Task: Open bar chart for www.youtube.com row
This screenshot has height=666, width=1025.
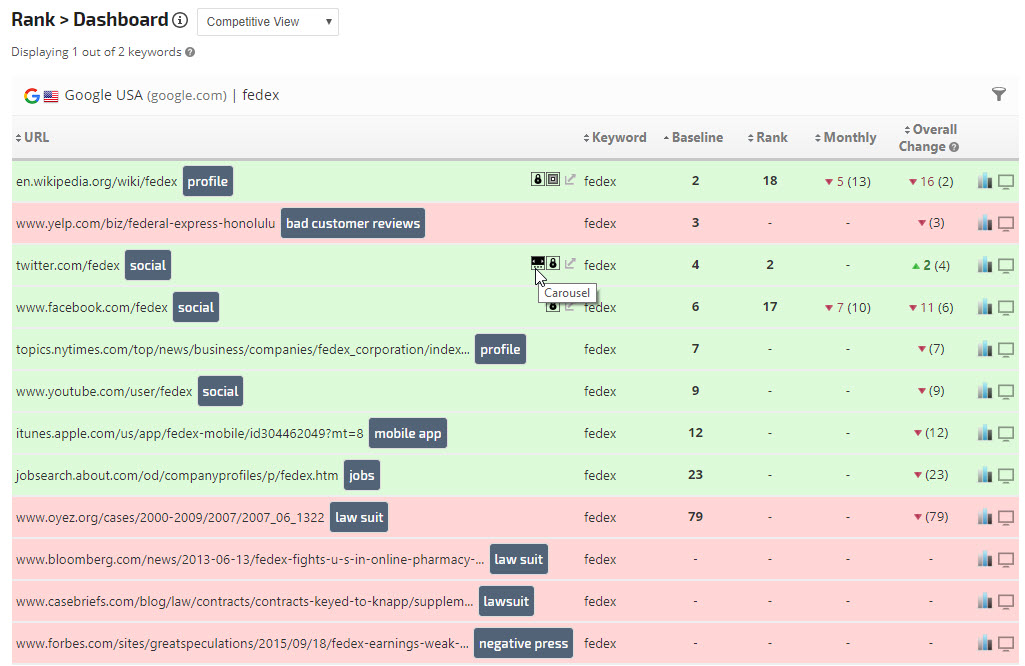Action: tap(985, 391)
